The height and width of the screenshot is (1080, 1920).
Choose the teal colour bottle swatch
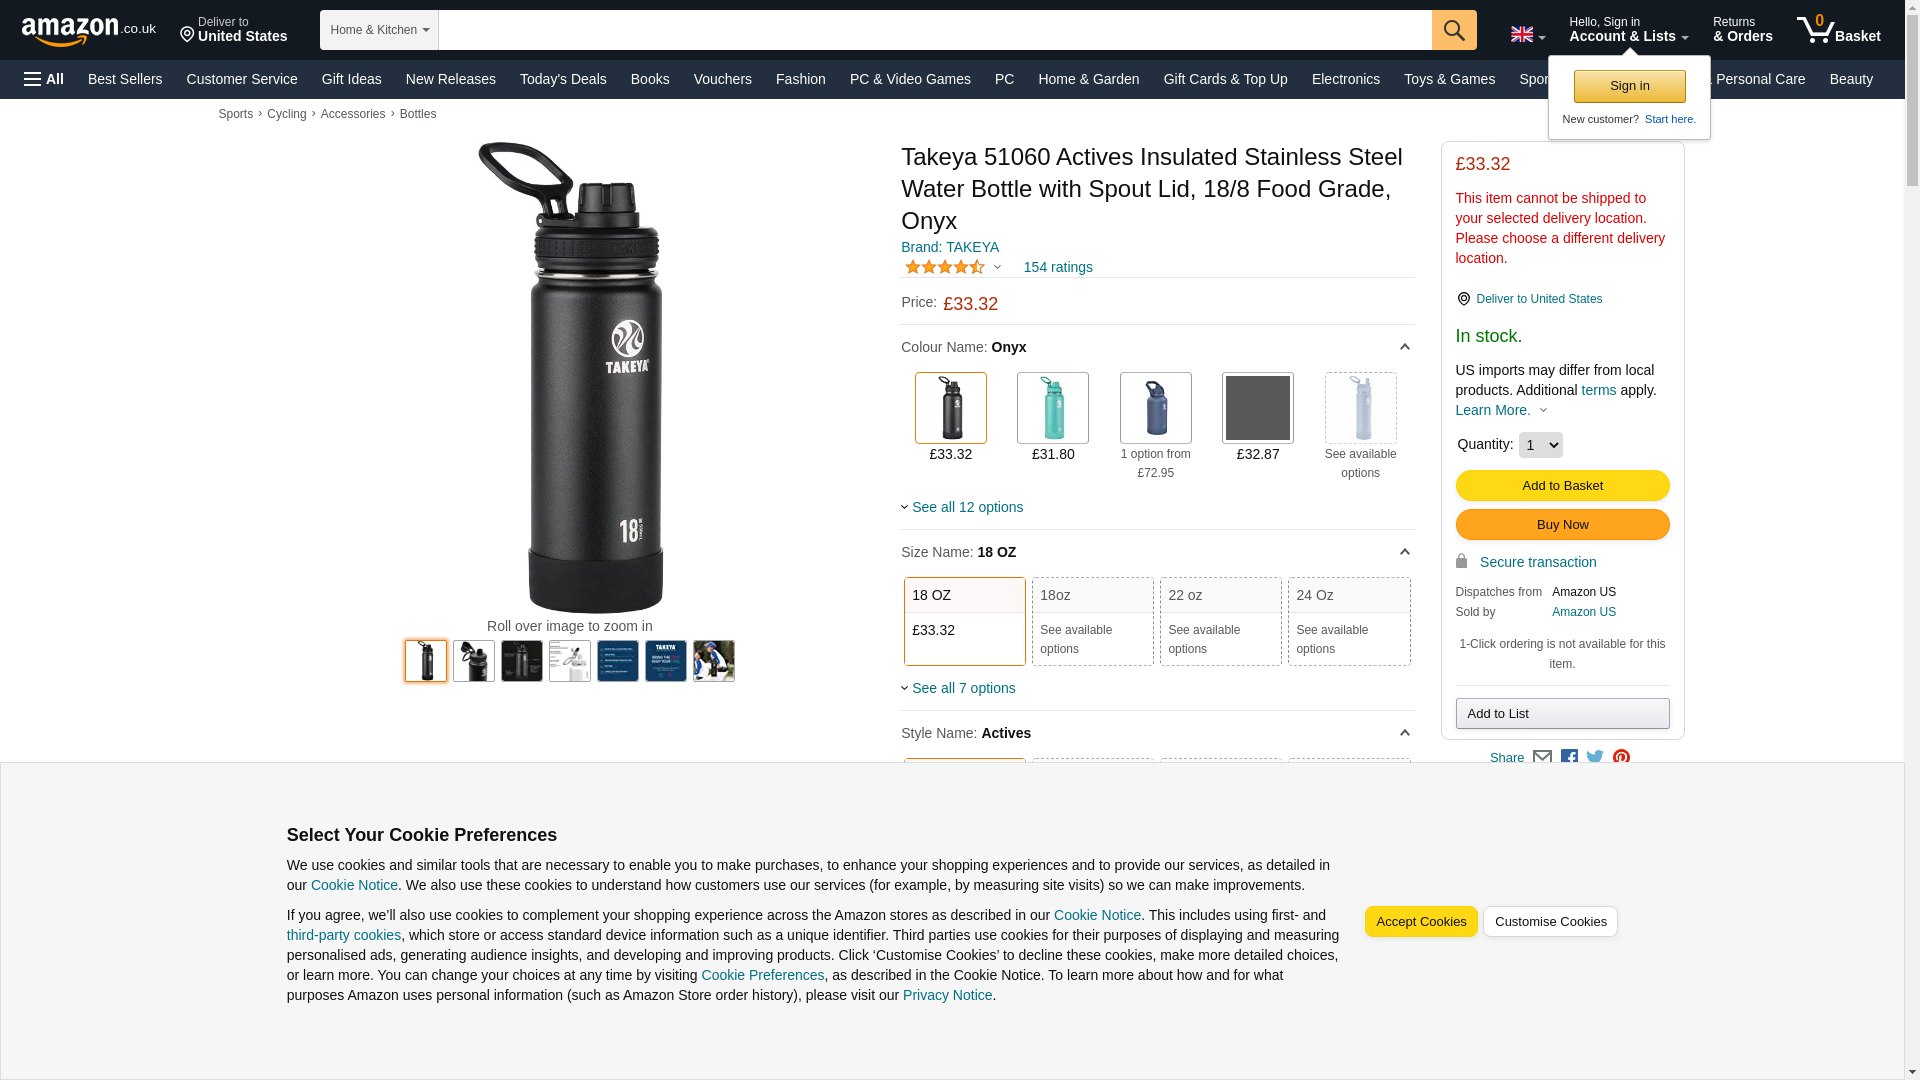pos(1052,408)
